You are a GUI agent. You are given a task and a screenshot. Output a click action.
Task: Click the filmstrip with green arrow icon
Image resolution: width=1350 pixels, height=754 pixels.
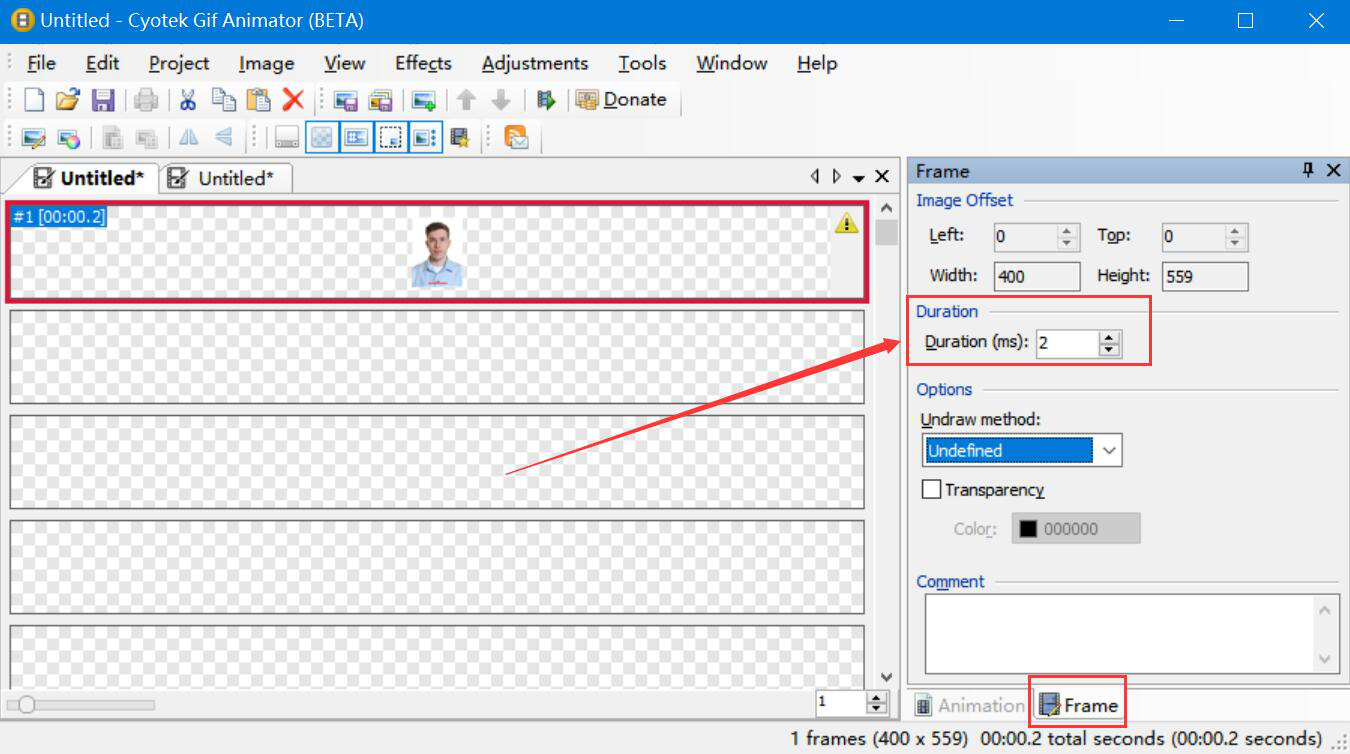click(x=545, y=100)
